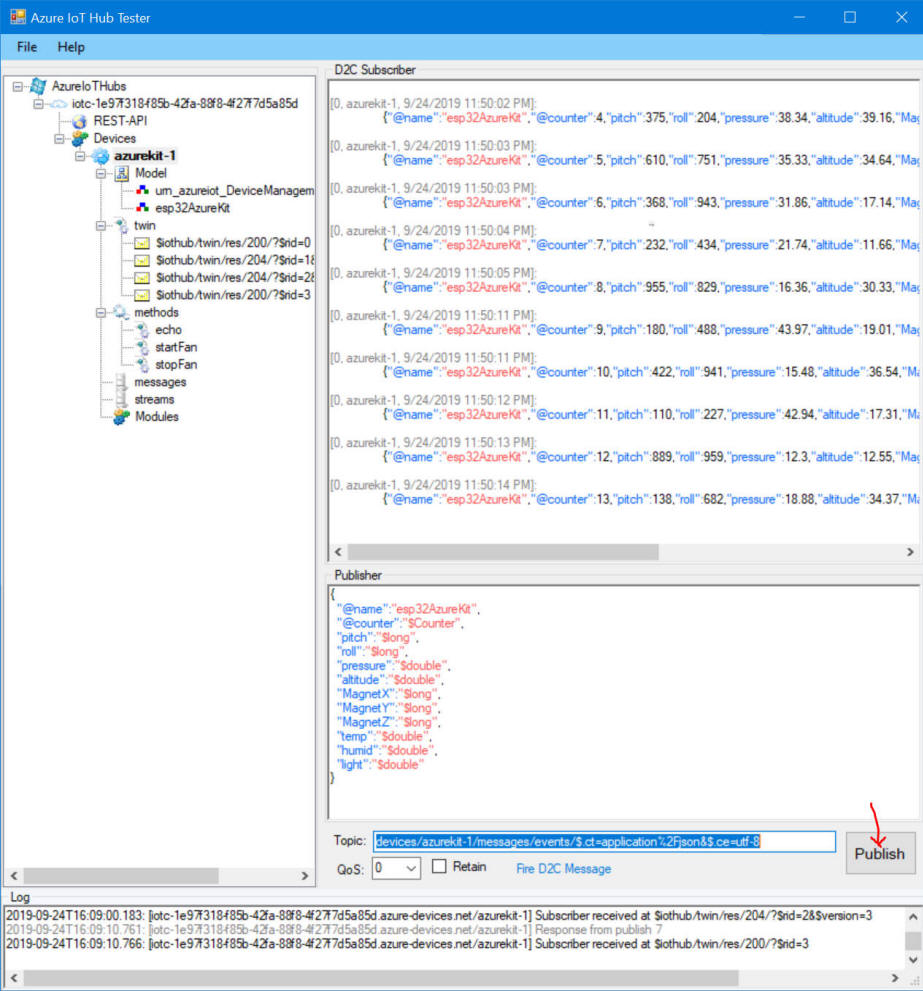Click the device tree scroll right arrow
923x991 pixels.
pyautogui.click(x=305, y=876)
